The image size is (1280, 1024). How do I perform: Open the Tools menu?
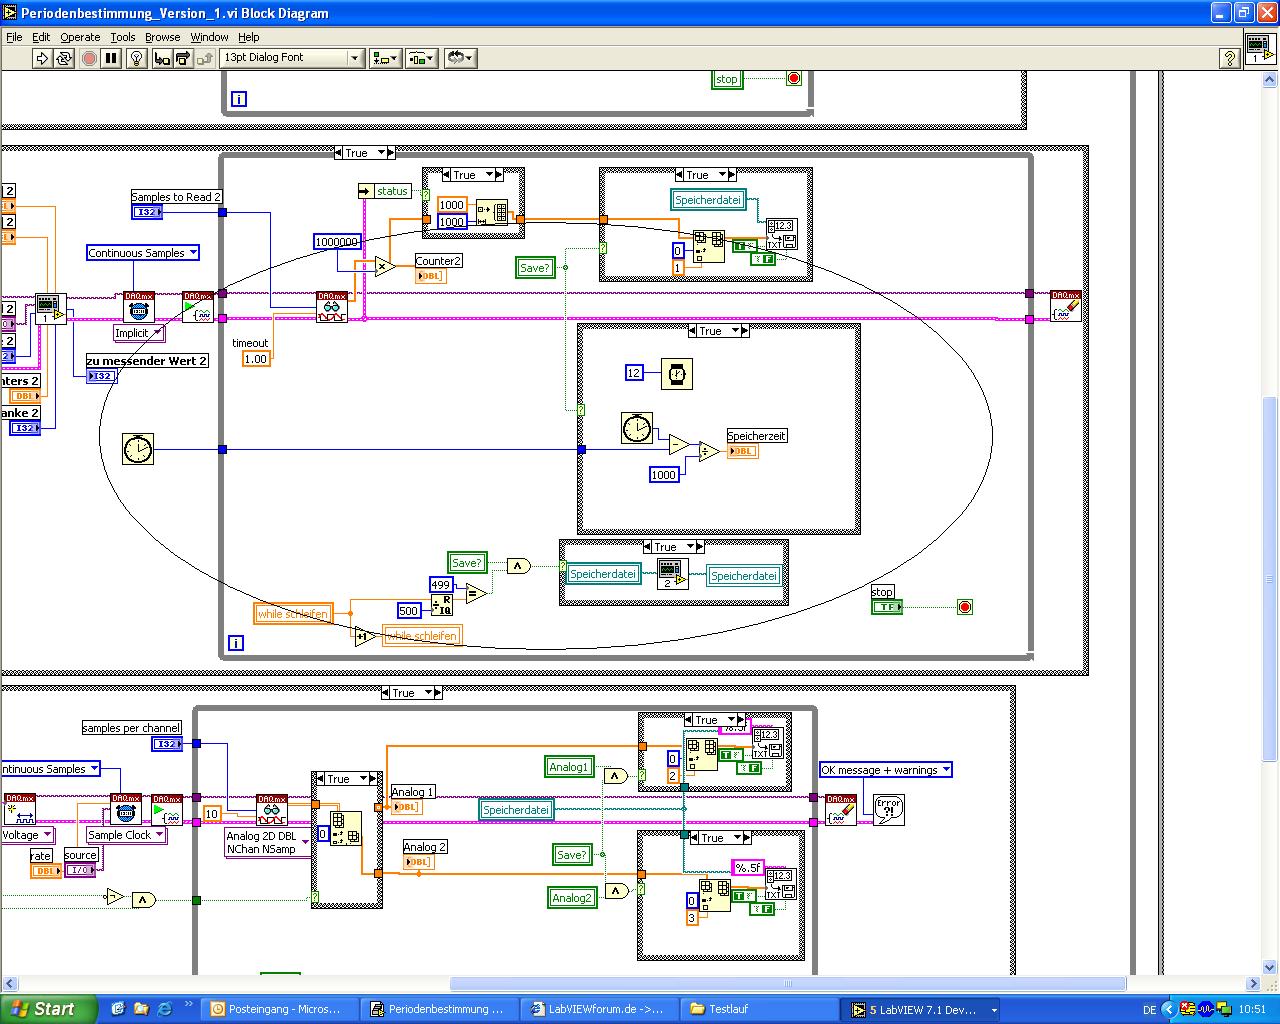tap(123, 37)
